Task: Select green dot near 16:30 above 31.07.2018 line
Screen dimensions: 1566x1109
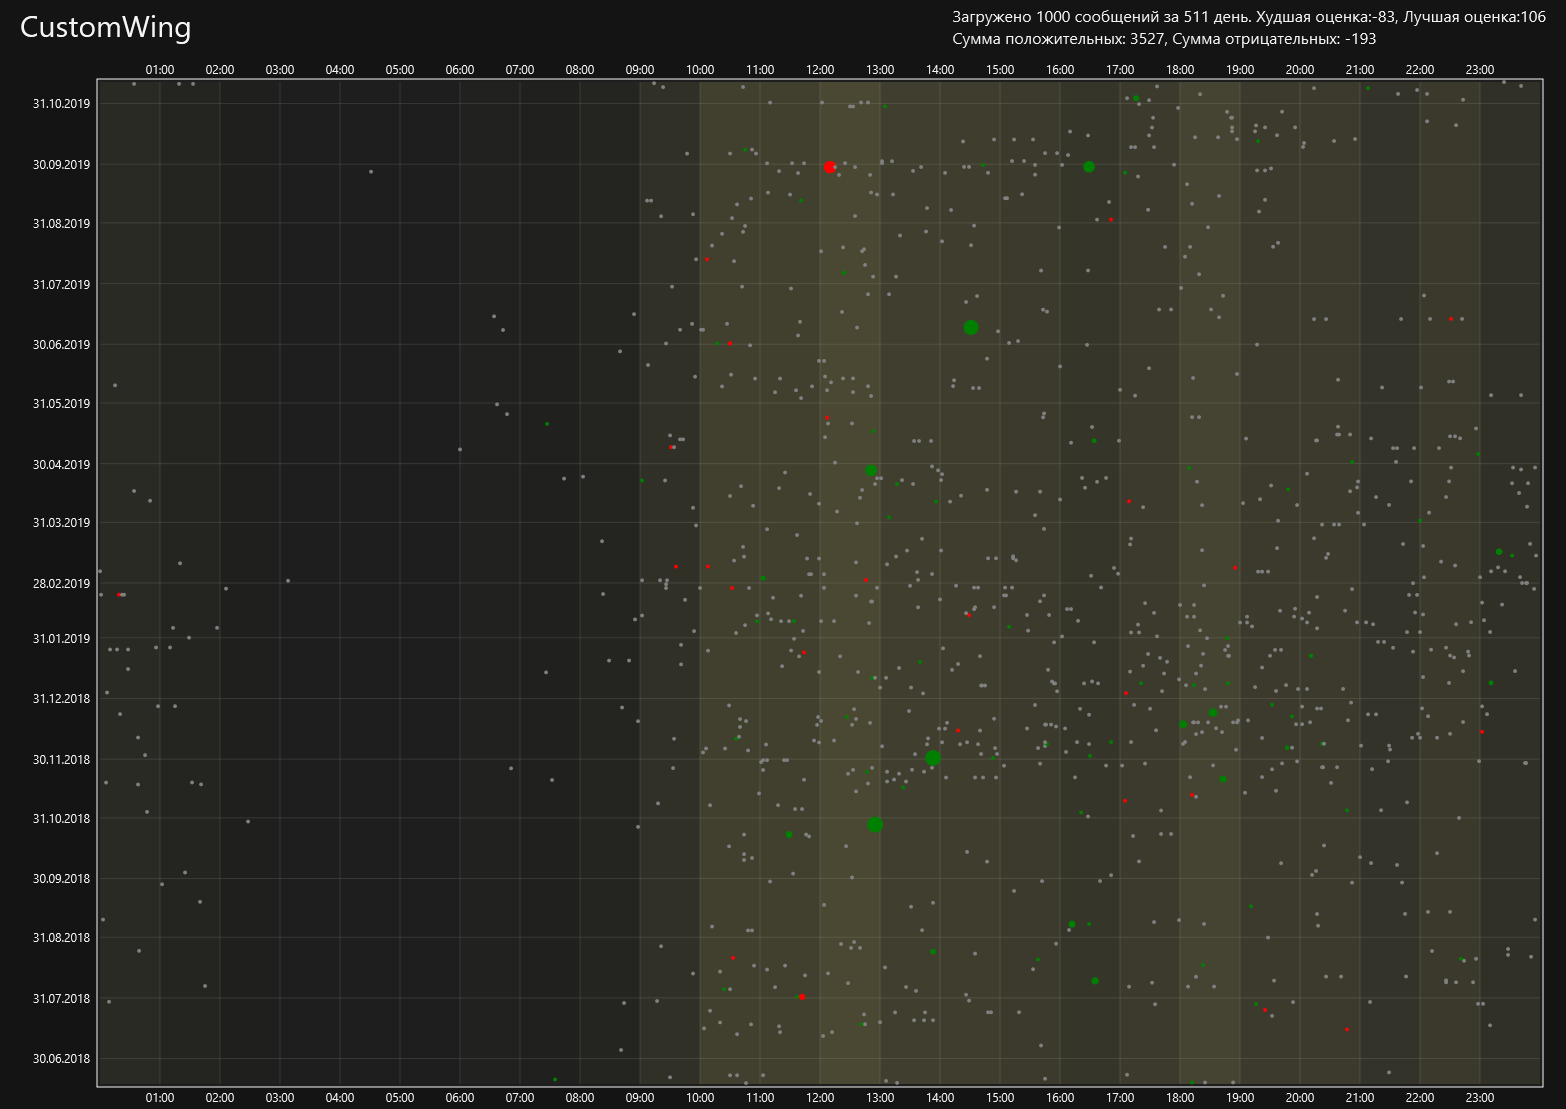Action: [x=1095, y=981]
